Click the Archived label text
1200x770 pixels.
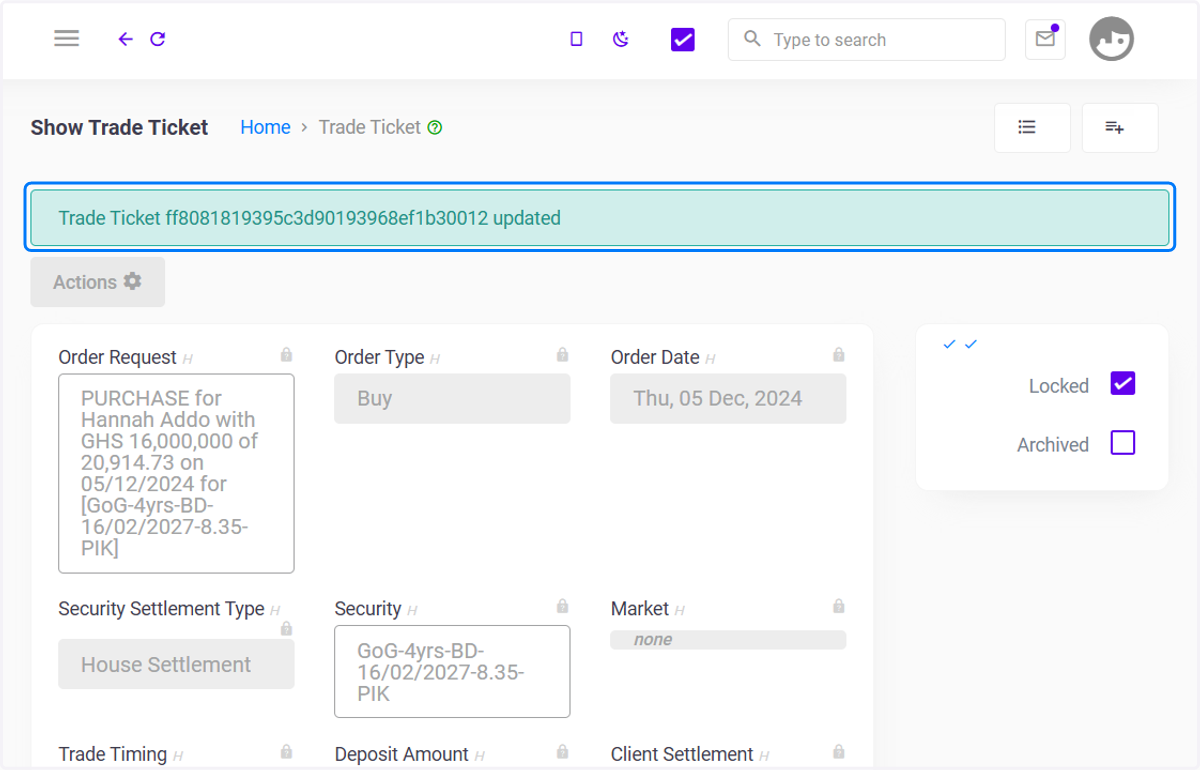point(1053,445)
